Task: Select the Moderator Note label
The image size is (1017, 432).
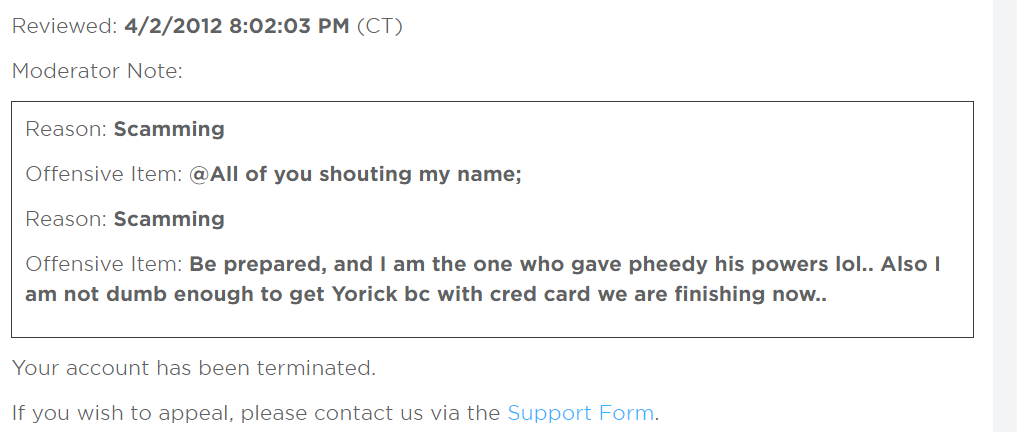Action: (97, 71)
